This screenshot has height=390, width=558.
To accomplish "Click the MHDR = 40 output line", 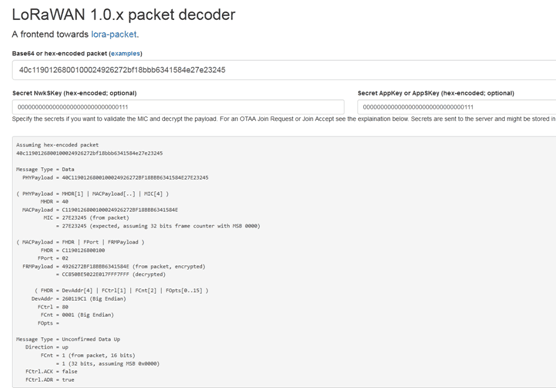I will 54,202.
